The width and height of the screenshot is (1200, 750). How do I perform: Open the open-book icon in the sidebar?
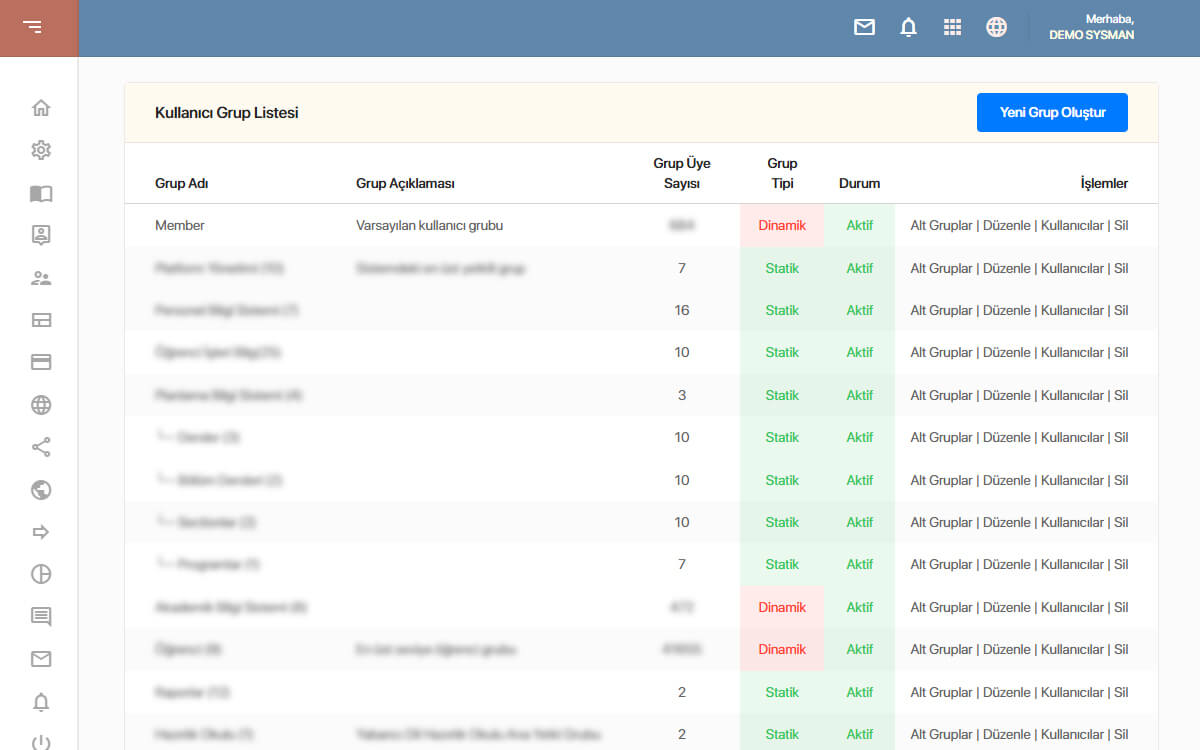41,193
